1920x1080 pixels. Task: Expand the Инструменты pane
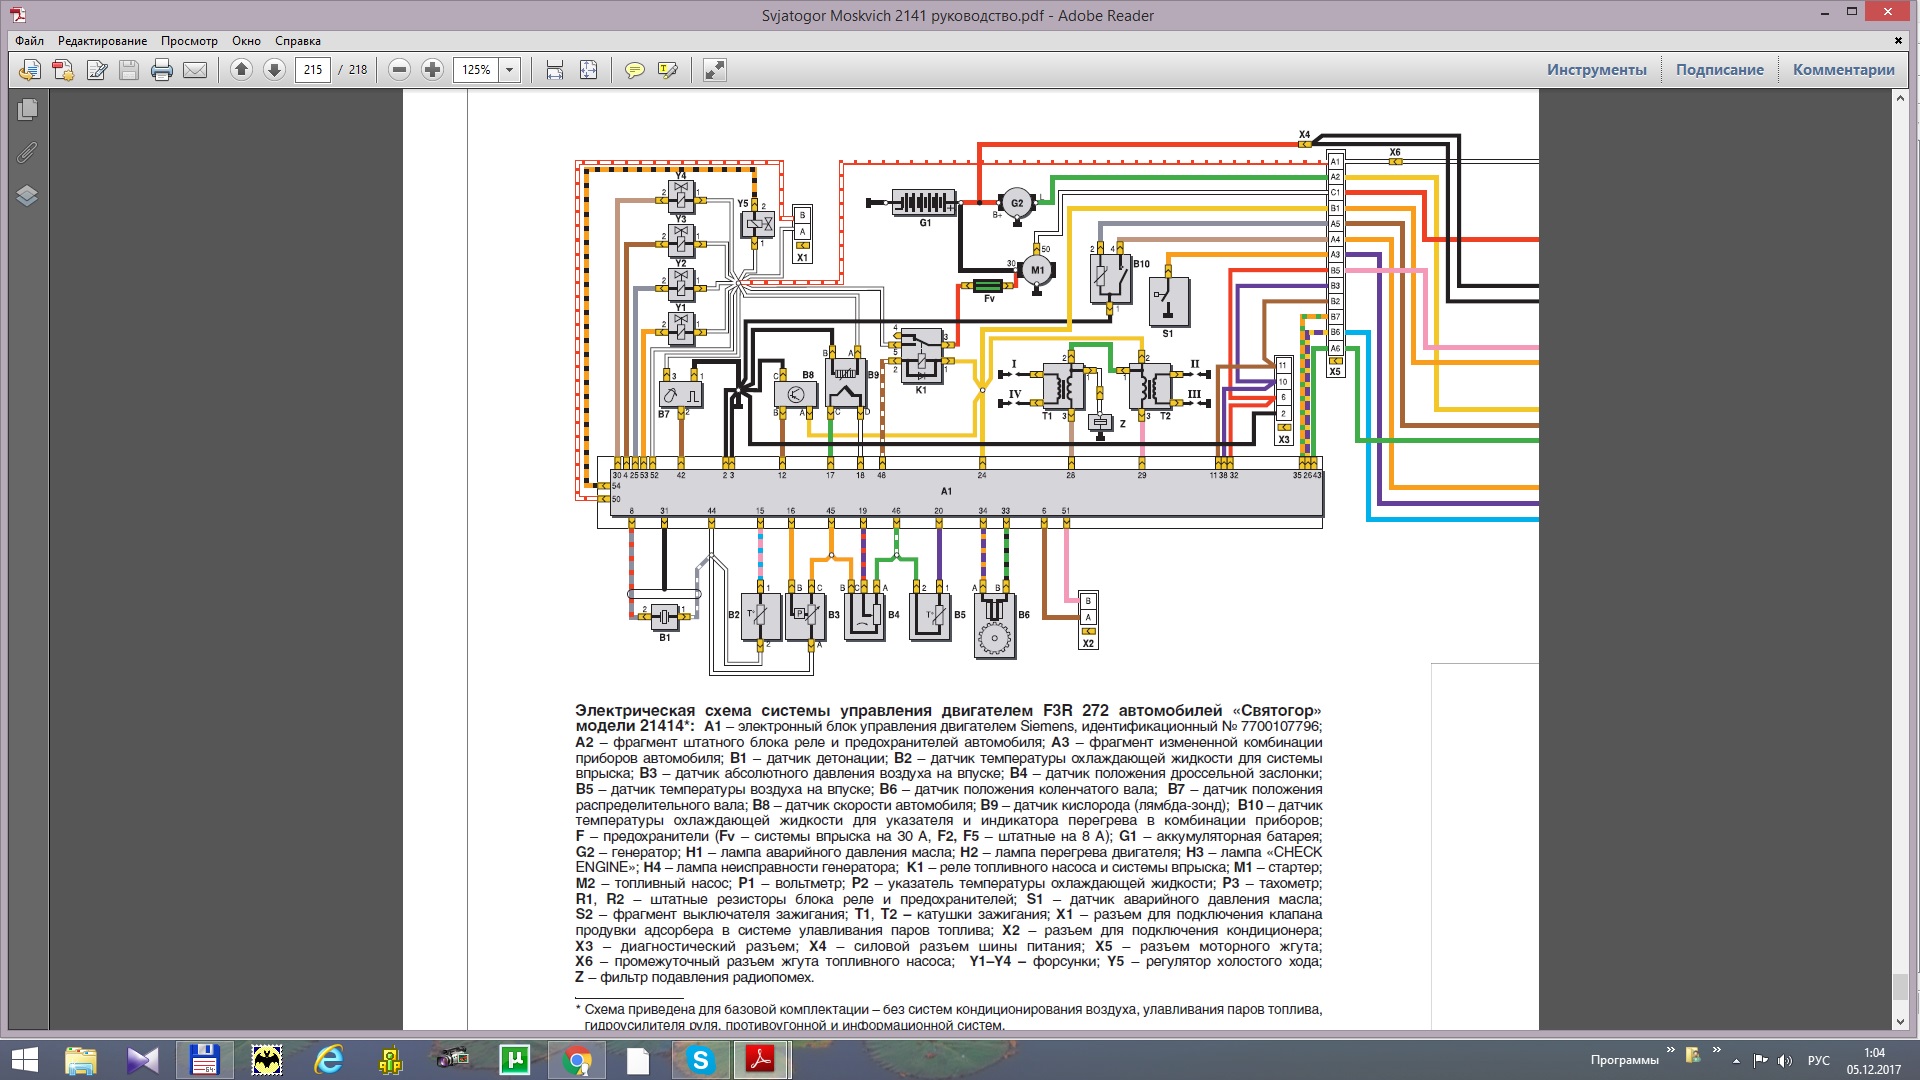click(x=1596, y=70)
